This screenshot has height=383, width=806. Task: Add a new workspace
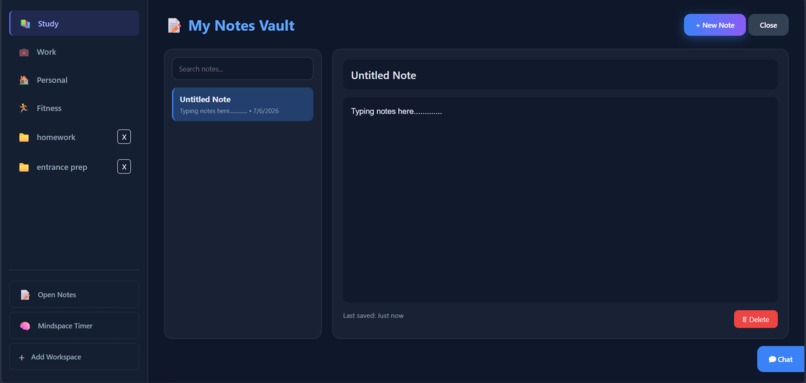click(74, 357)
